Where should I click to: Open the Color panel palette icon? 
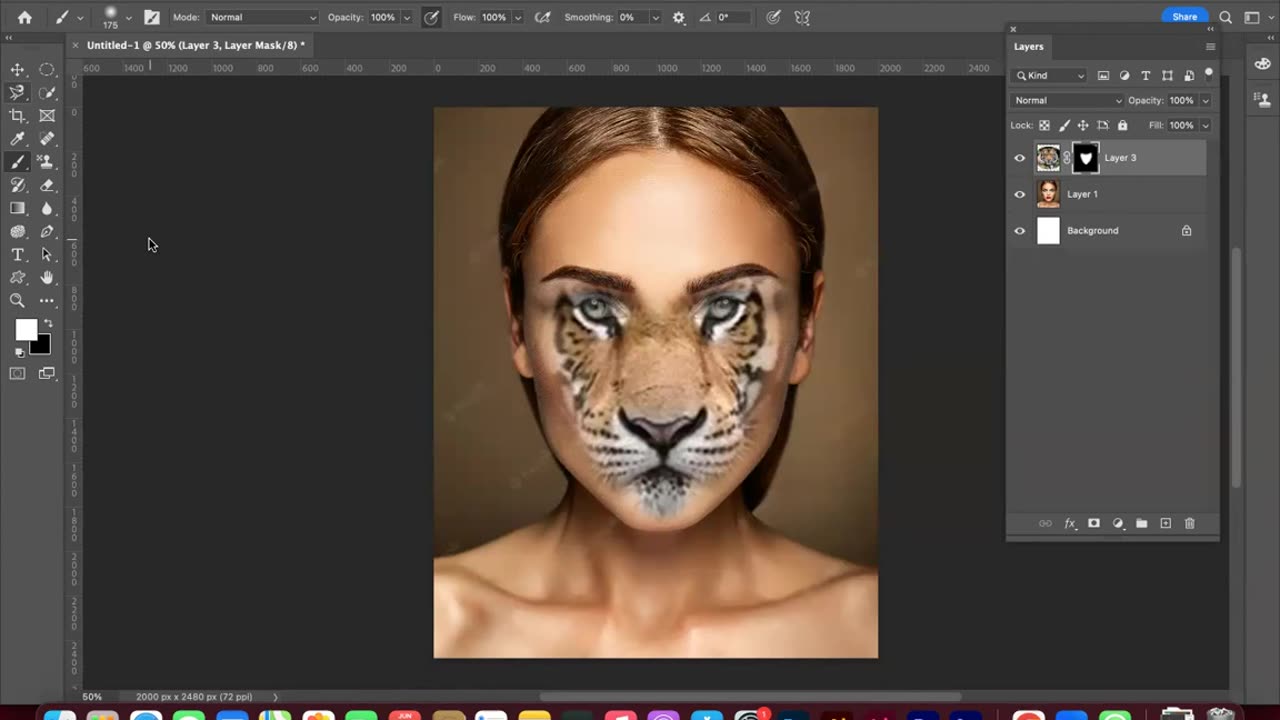pos(1263,64)
